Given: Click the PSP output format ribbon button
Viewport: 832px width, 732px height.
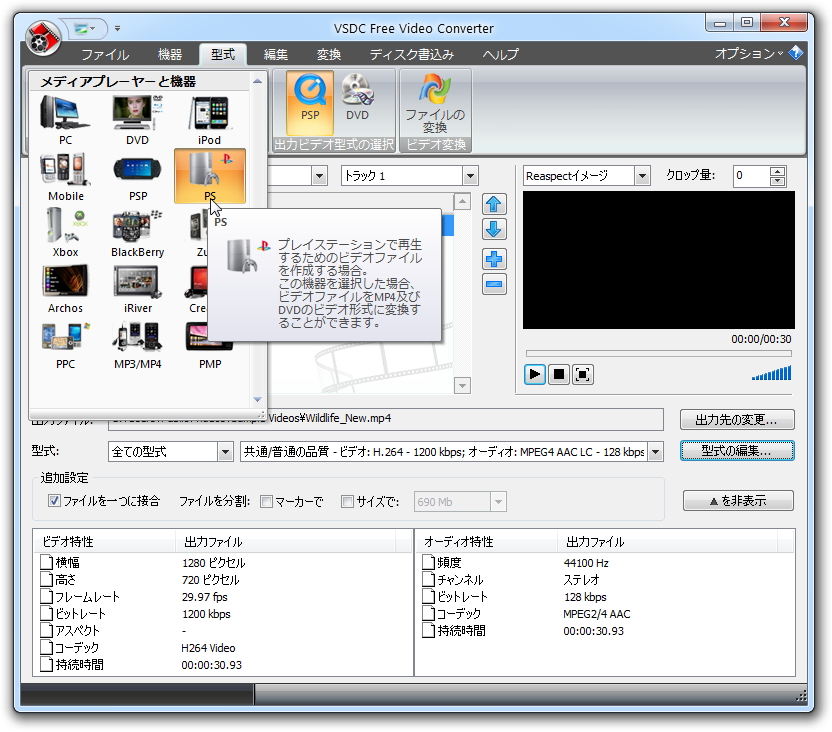Looking at the screenshot, I should pyautogui.click(x=310, y=103).
